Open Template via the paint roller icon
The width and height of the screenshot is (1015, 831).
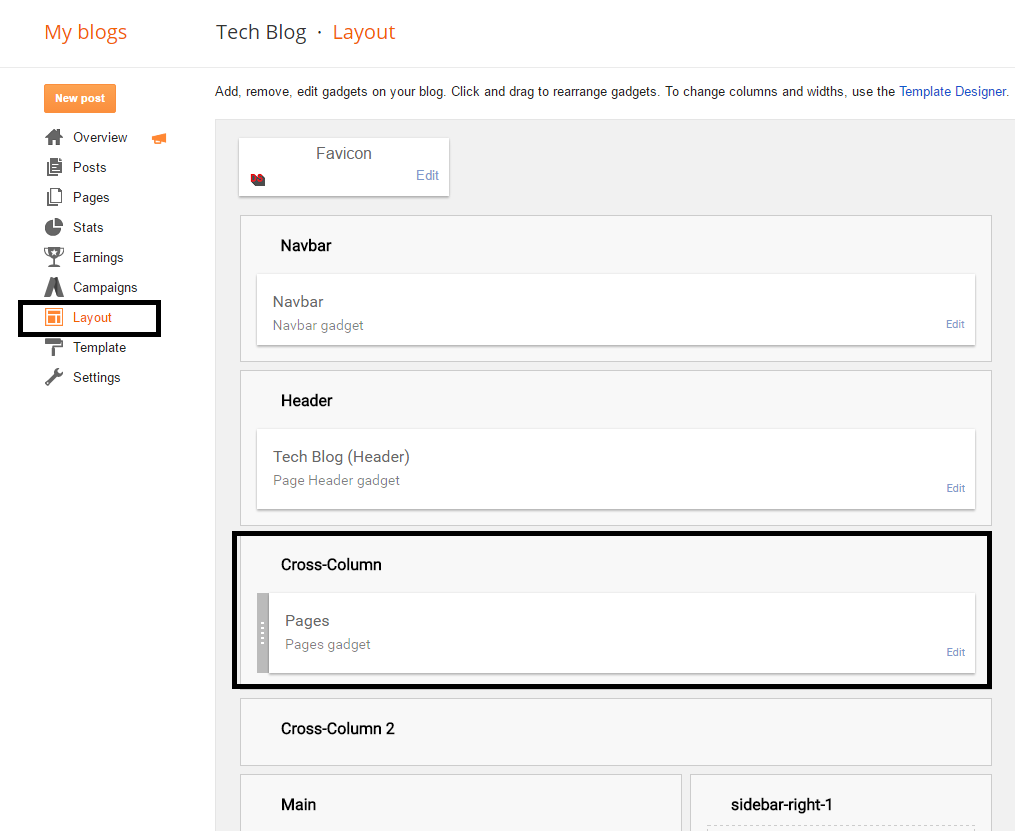point(54,347)
